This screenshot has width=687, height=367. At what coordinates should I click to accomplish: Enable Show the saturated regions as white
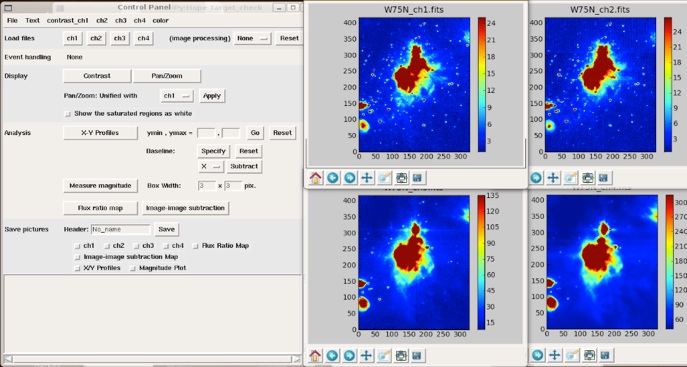pyautogui.click(x=68, y=114)
